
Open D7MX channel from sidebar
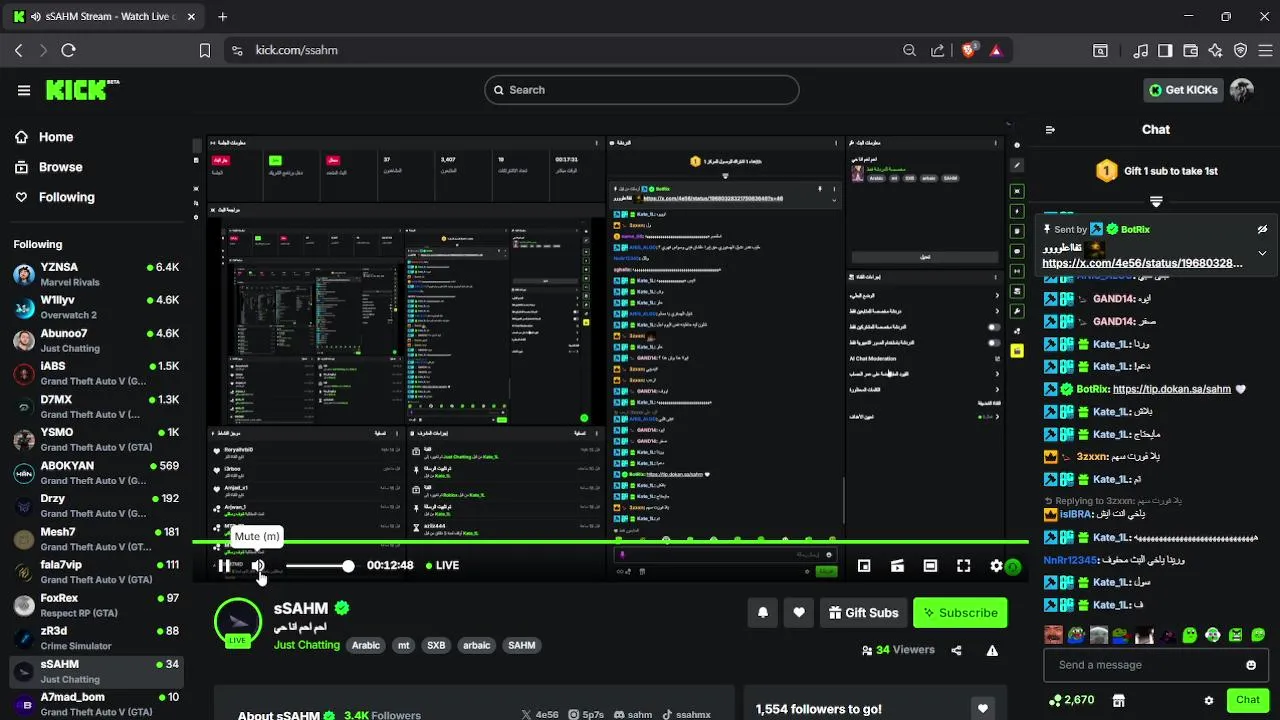pyautogui.click(x=96, y=406)
